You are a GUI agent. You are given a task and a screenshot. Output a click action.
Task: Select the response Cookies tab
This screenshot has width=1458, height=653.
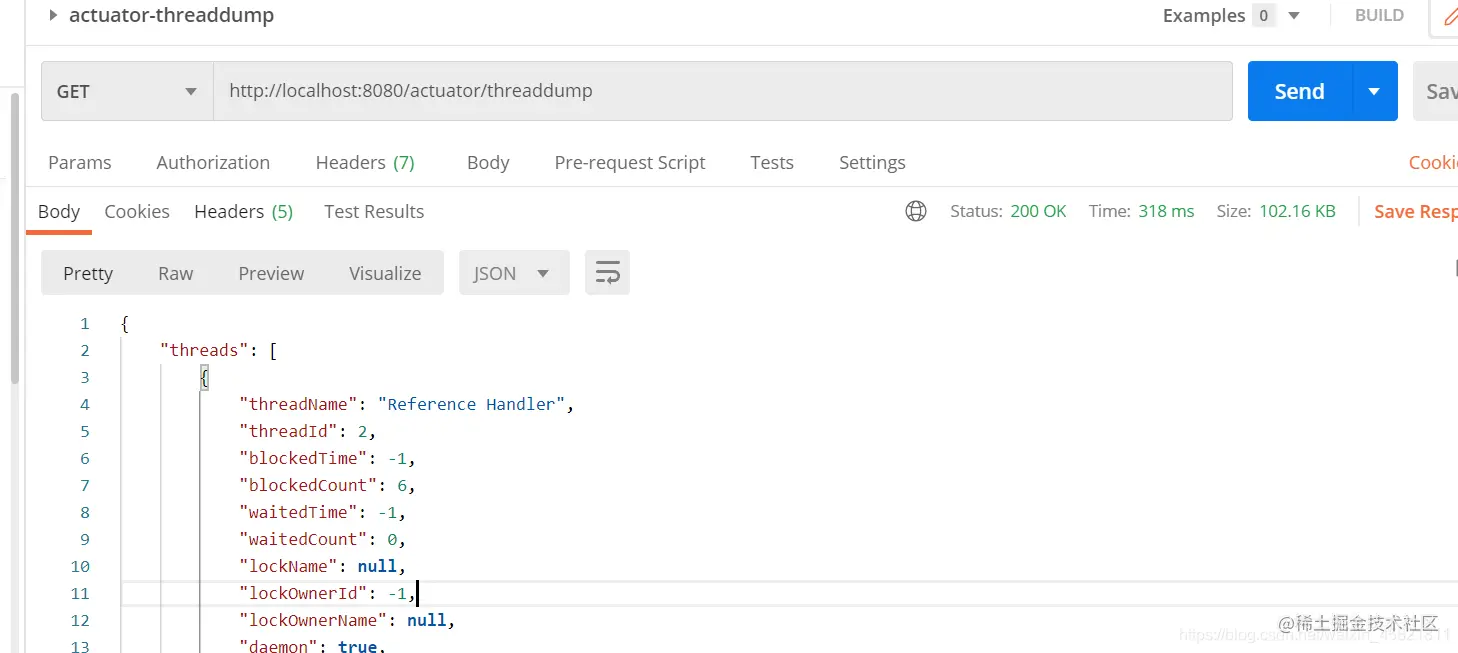pyautogui.click(x=137, y=211)
